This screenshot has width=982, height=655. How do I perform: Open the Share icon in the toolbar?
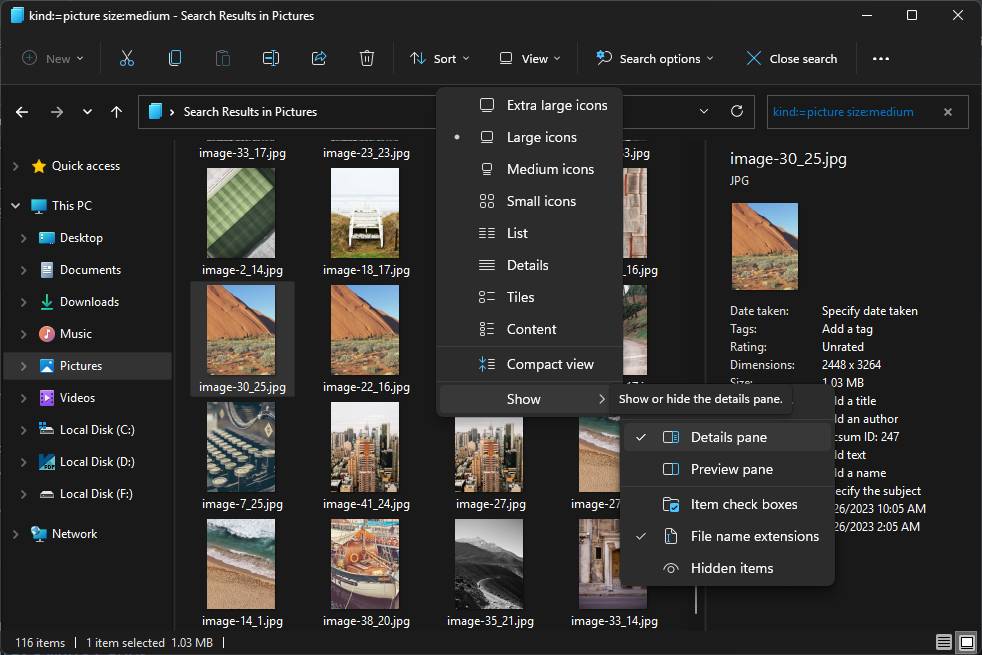pos(318,58)
